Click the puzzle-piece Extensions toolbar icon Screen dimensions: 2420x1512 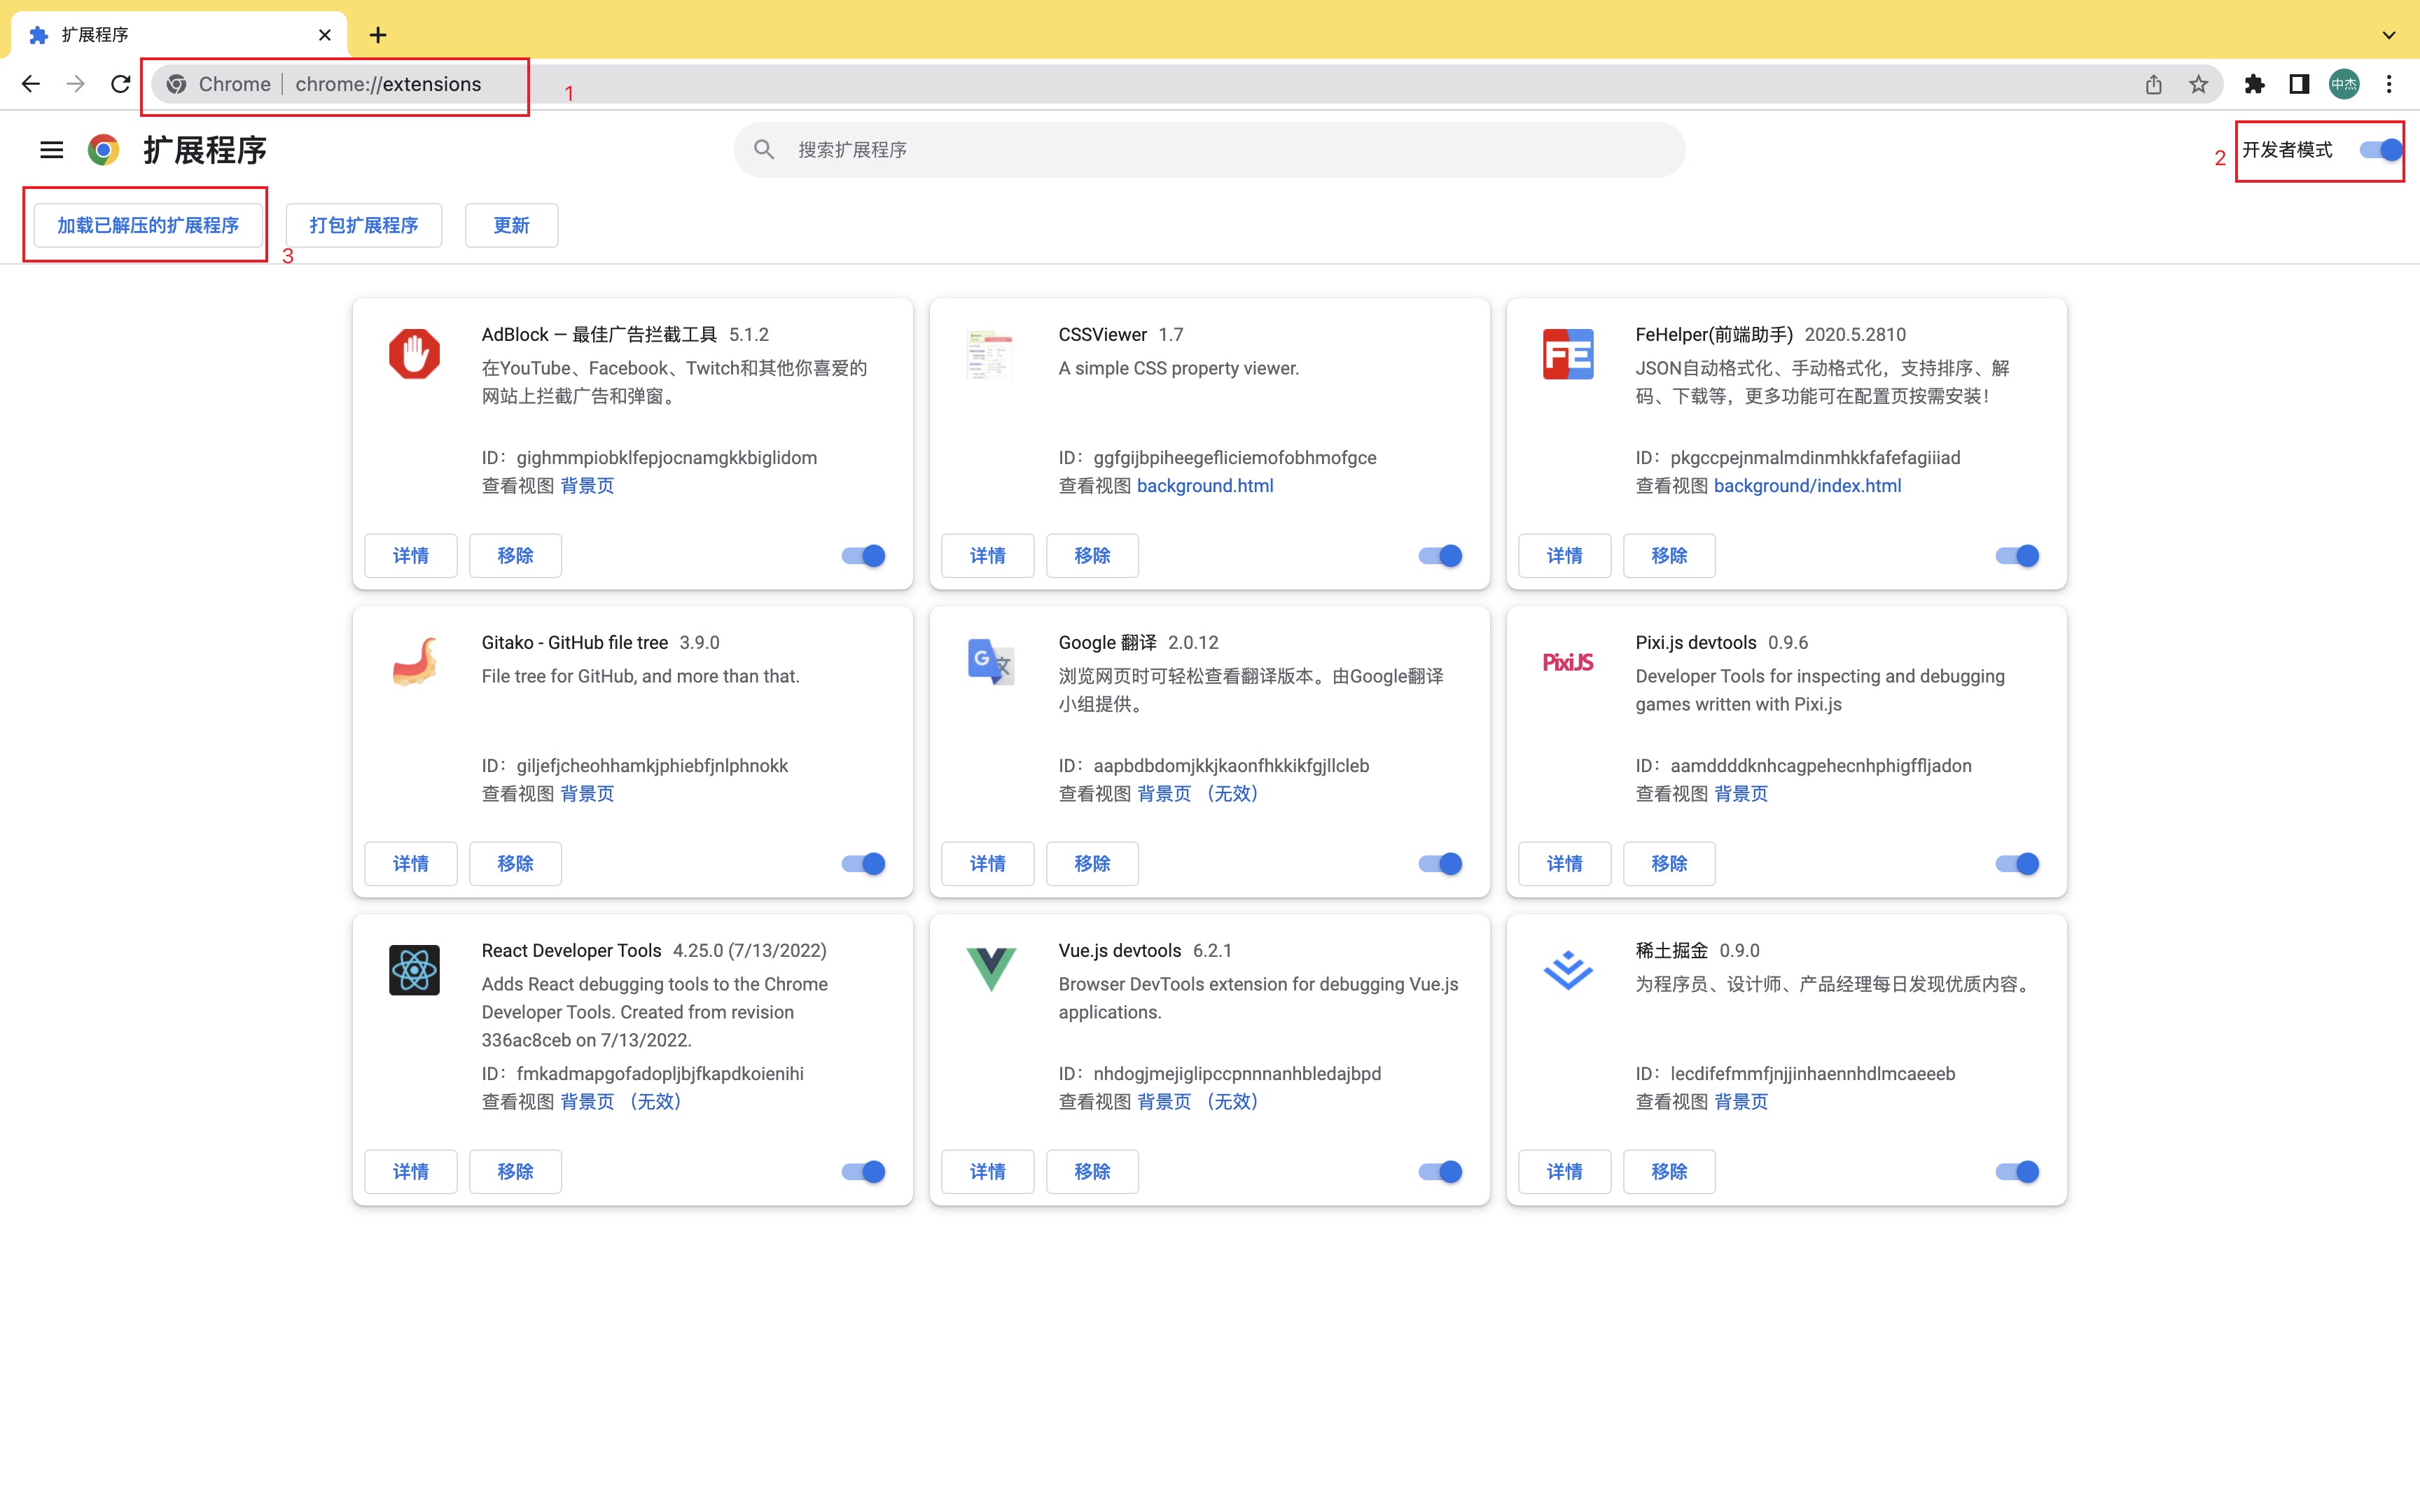(2254, 84)
